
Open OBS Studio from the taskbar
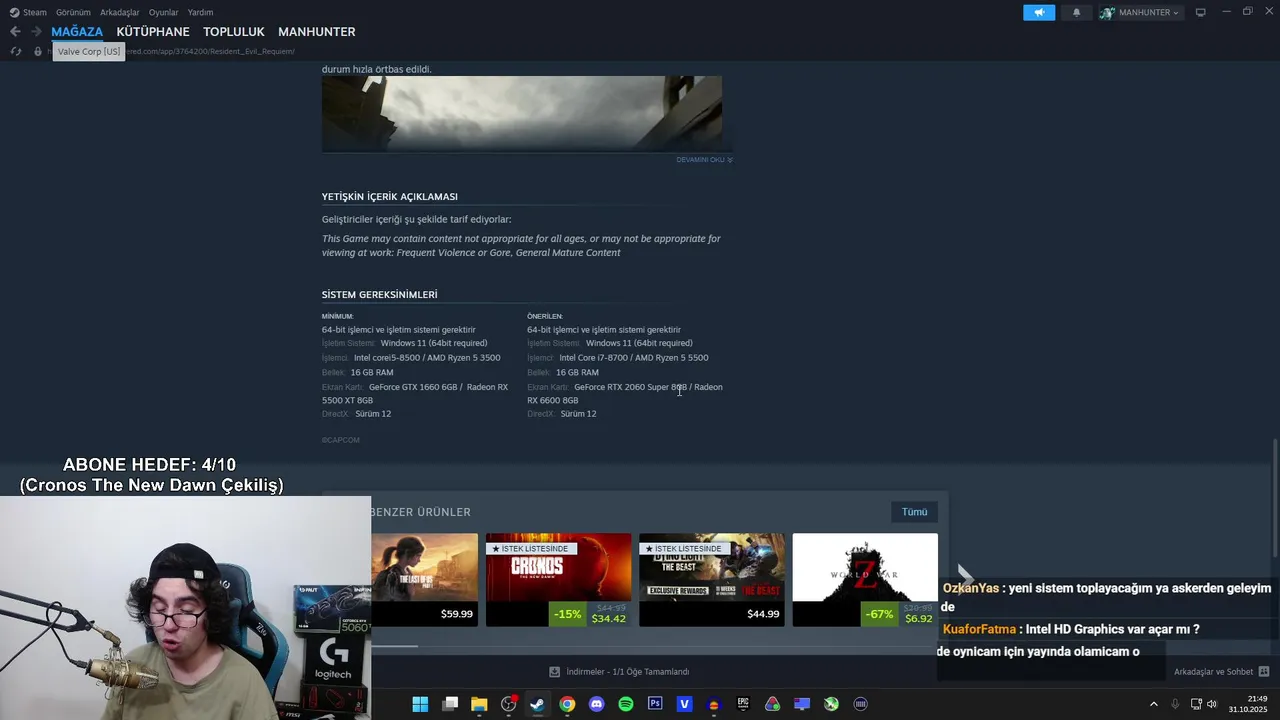tap(508, 704)
